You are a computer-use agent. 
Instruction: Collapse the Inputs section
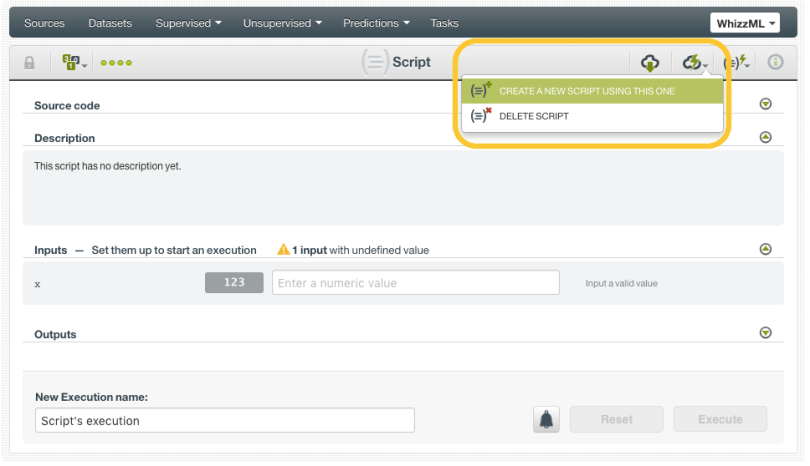click(766, 249)
